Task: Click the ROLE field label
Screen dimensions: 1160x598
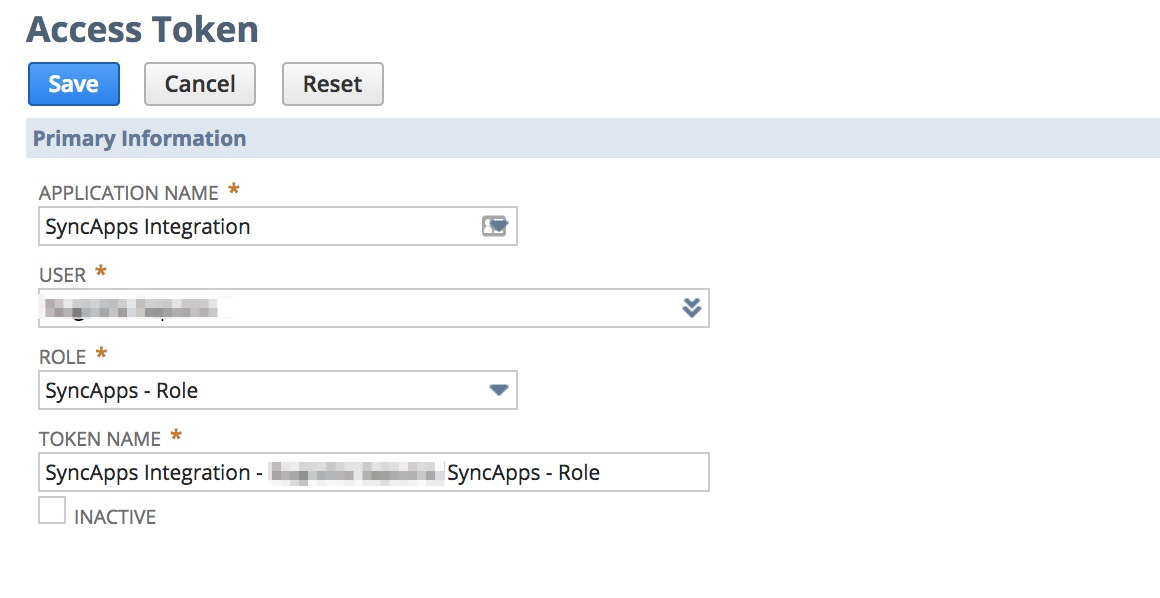Action: pyautogui.click(x=63, y=357)
